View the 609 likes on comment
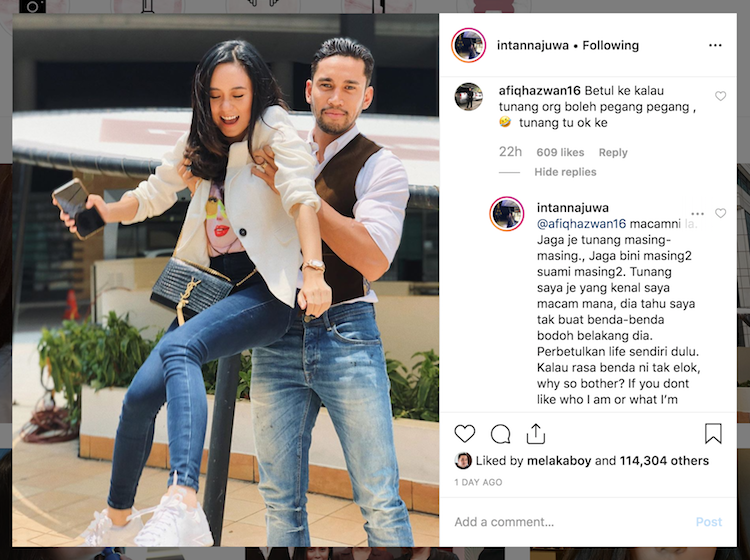Viewport: 750px width, 560px height. pos(560,153)
